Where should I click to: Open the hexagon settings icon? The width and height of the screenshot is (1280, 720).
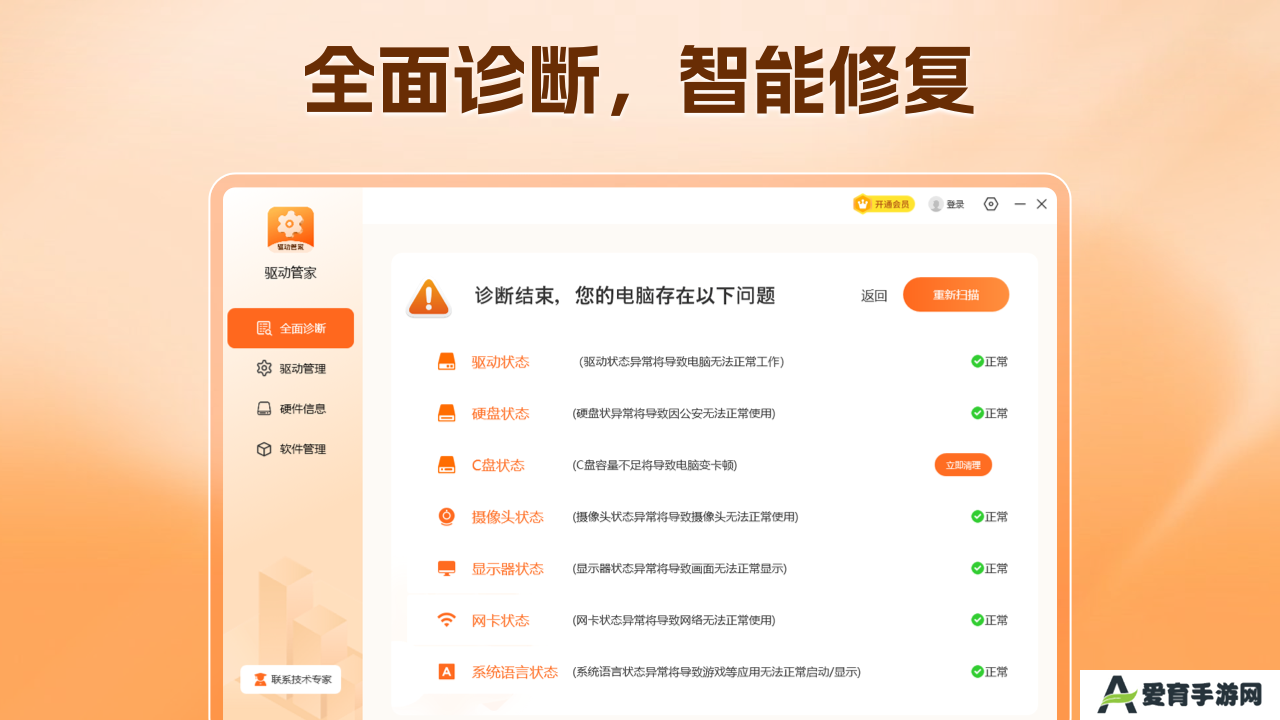(x=991, y=204)
